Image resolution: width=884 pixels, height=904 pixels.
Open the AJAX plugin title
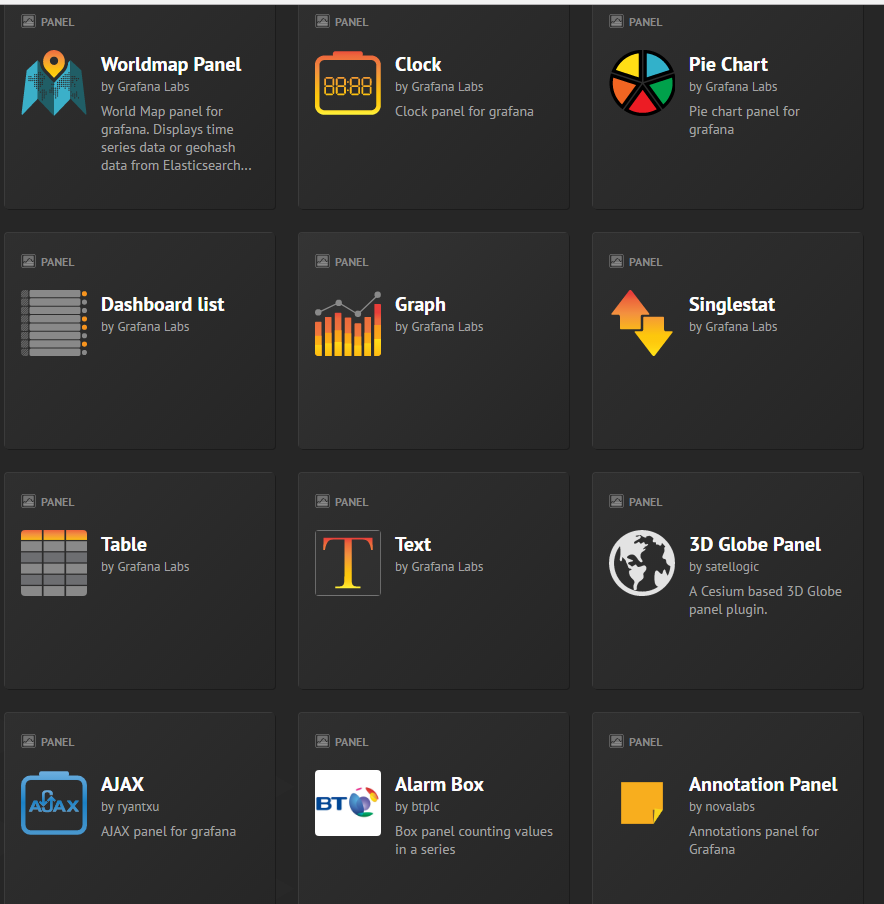pos(123,784)
